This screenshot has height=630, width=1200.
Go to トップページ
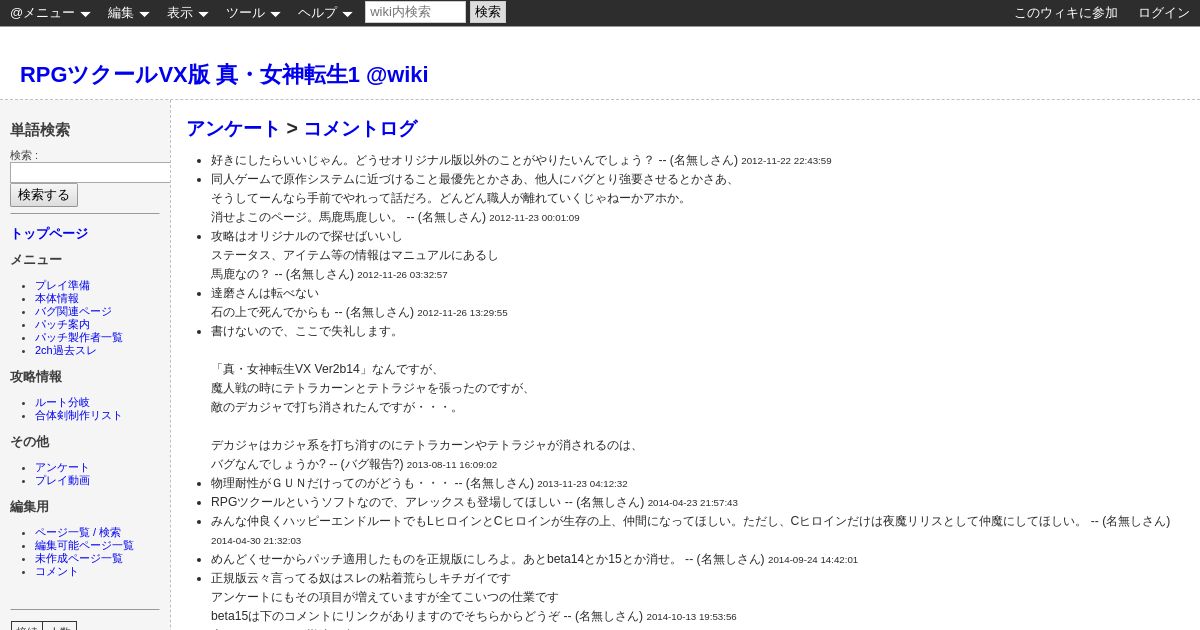coord(49,233)
